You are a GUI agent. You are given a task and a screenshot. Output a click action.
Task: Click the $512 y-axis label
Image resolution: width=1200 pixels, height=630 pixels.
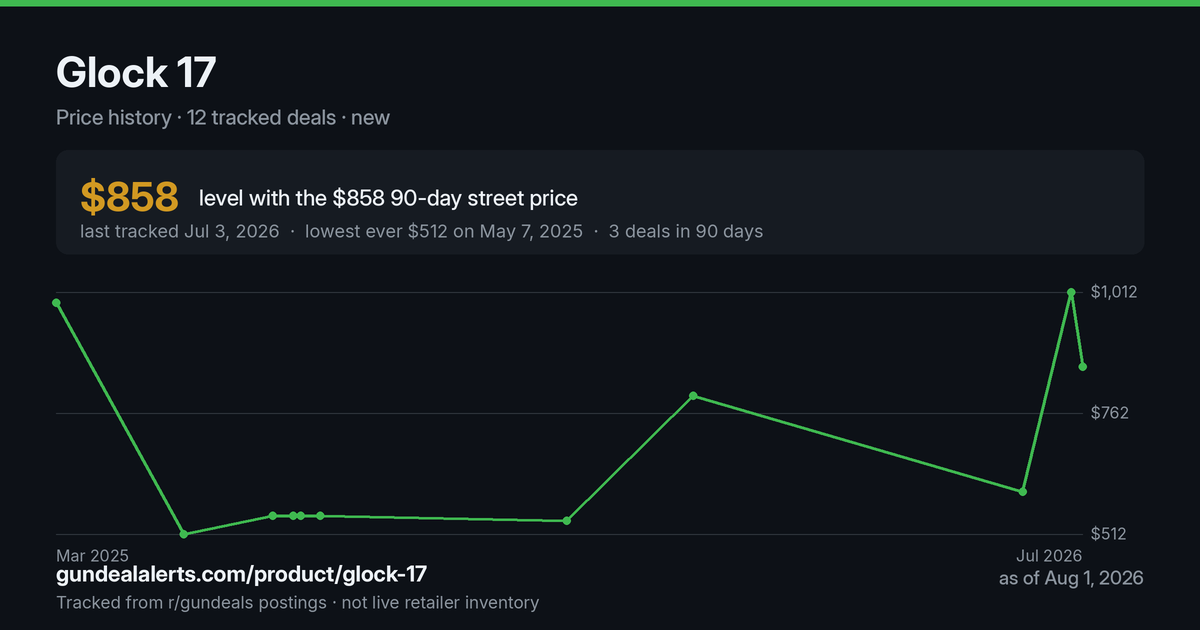[1109, 534]
